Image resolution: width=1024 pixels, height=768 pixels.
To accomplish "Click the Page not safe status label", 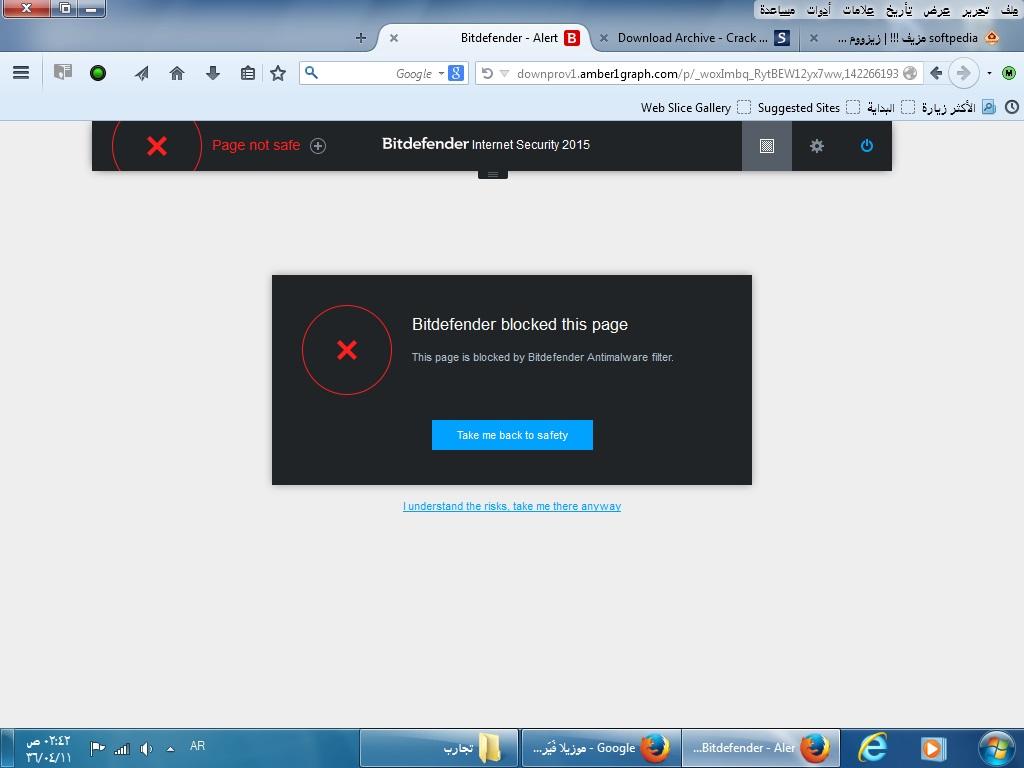I will point(256,145).
